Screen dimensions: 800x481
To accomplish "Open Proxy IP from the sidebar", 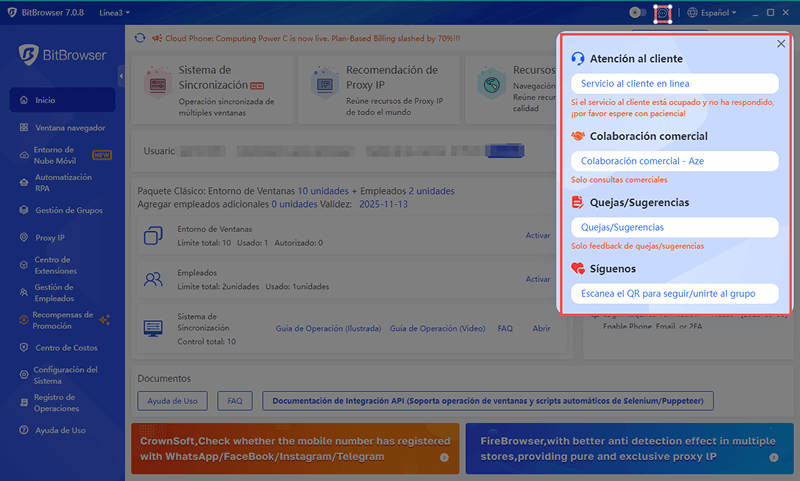I will tap(49, 238).
